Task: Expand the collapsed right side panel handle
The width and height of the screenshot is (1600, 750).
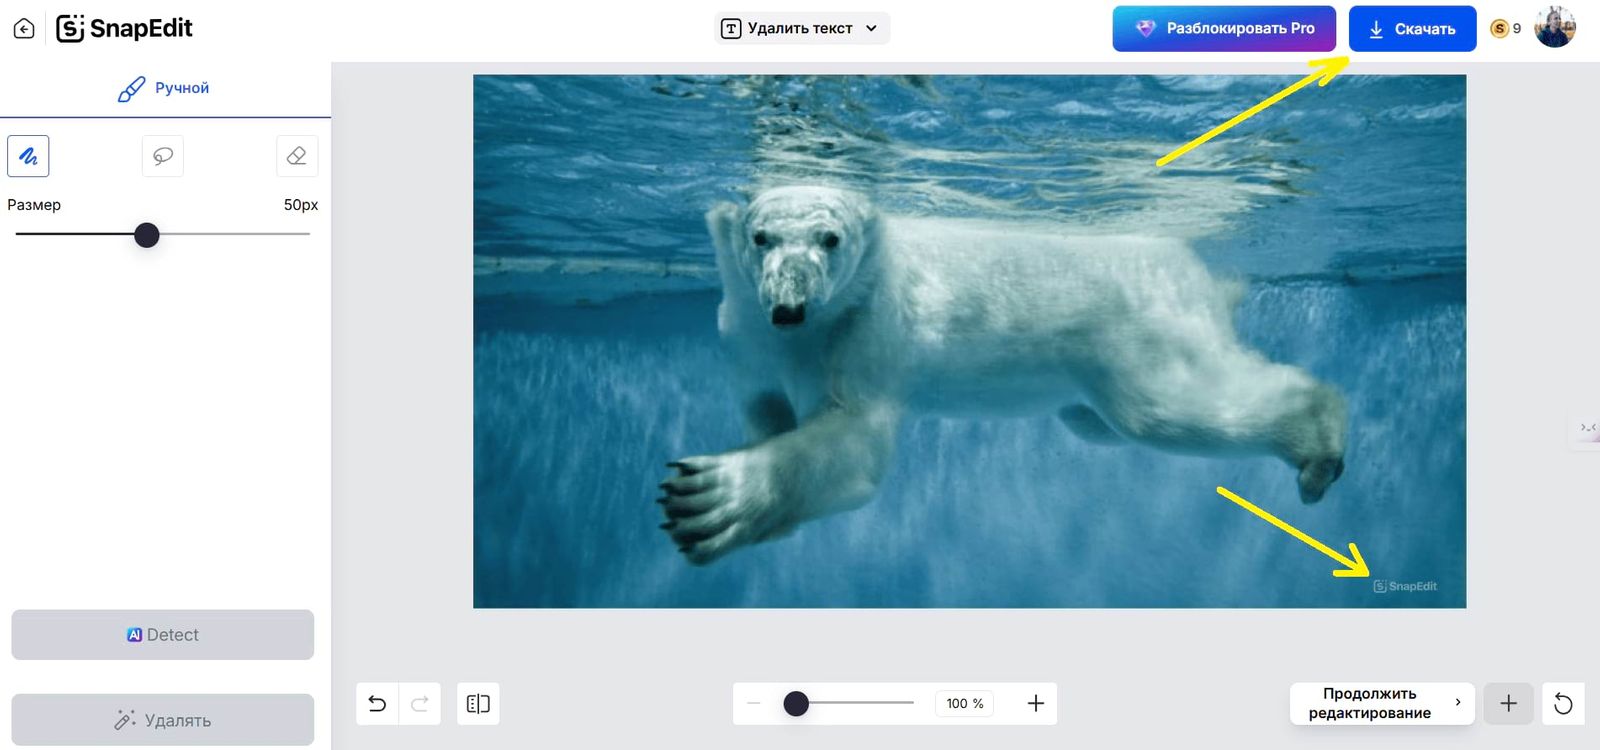Action: (x=1587, y=428)
